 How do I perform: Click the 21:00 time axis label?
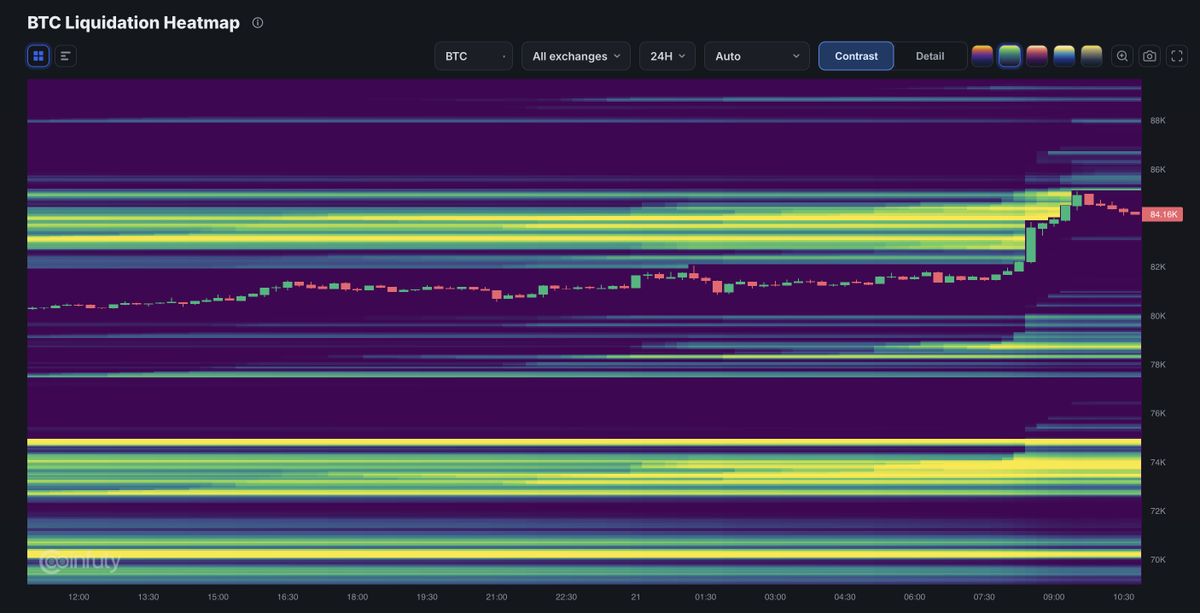(496, 597)
